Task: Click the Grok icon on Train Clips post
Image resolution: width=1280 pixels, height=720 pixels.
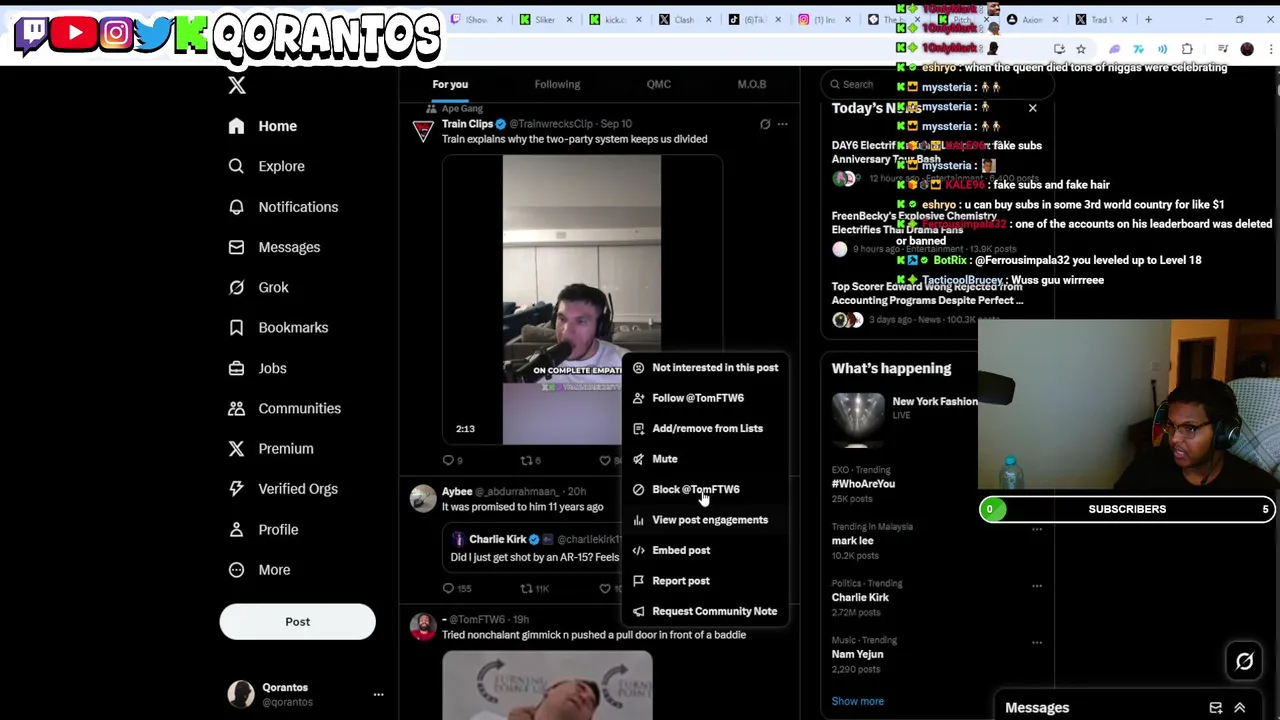Action: tap(765, 124)
